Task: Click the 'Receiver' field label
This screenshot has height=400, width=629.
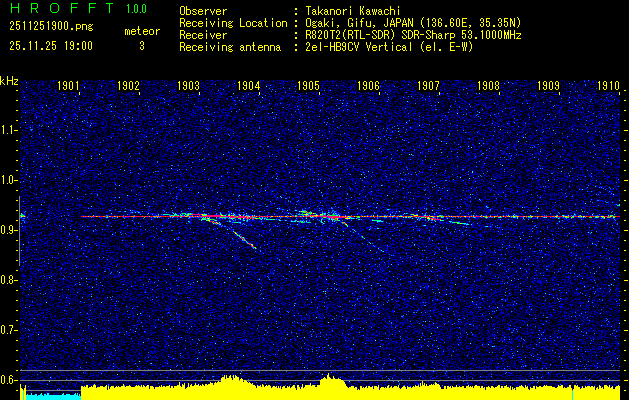Action: [203, 35]
